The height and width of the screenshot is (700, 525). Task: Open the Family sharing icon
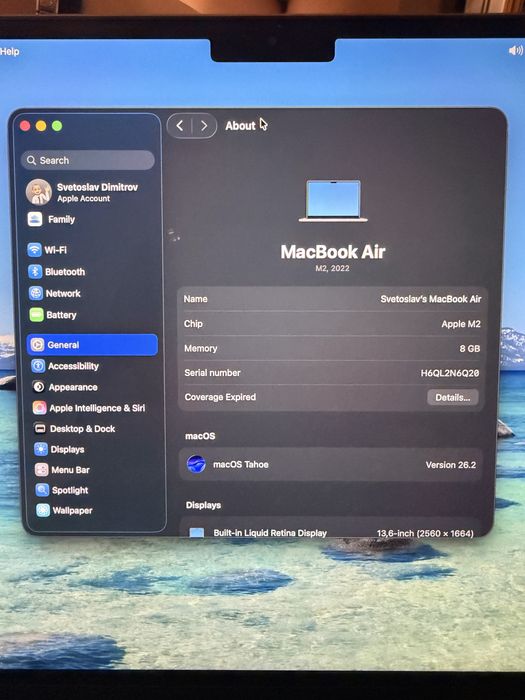tap(35, 219)
